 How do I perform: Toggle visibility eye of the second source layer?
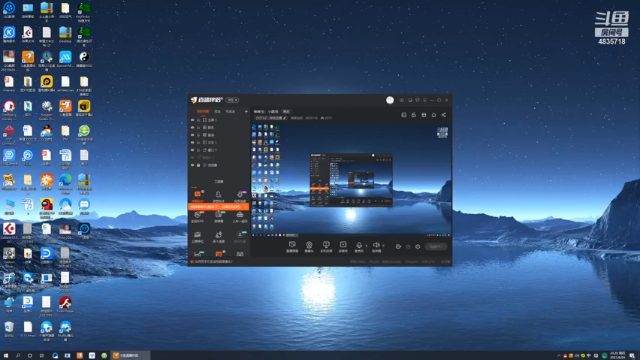(193, 127)
